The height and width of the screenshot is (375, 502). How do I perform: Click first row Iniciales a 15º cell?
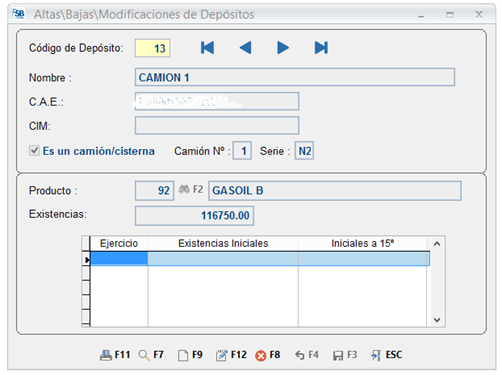(x=364, y=259)
